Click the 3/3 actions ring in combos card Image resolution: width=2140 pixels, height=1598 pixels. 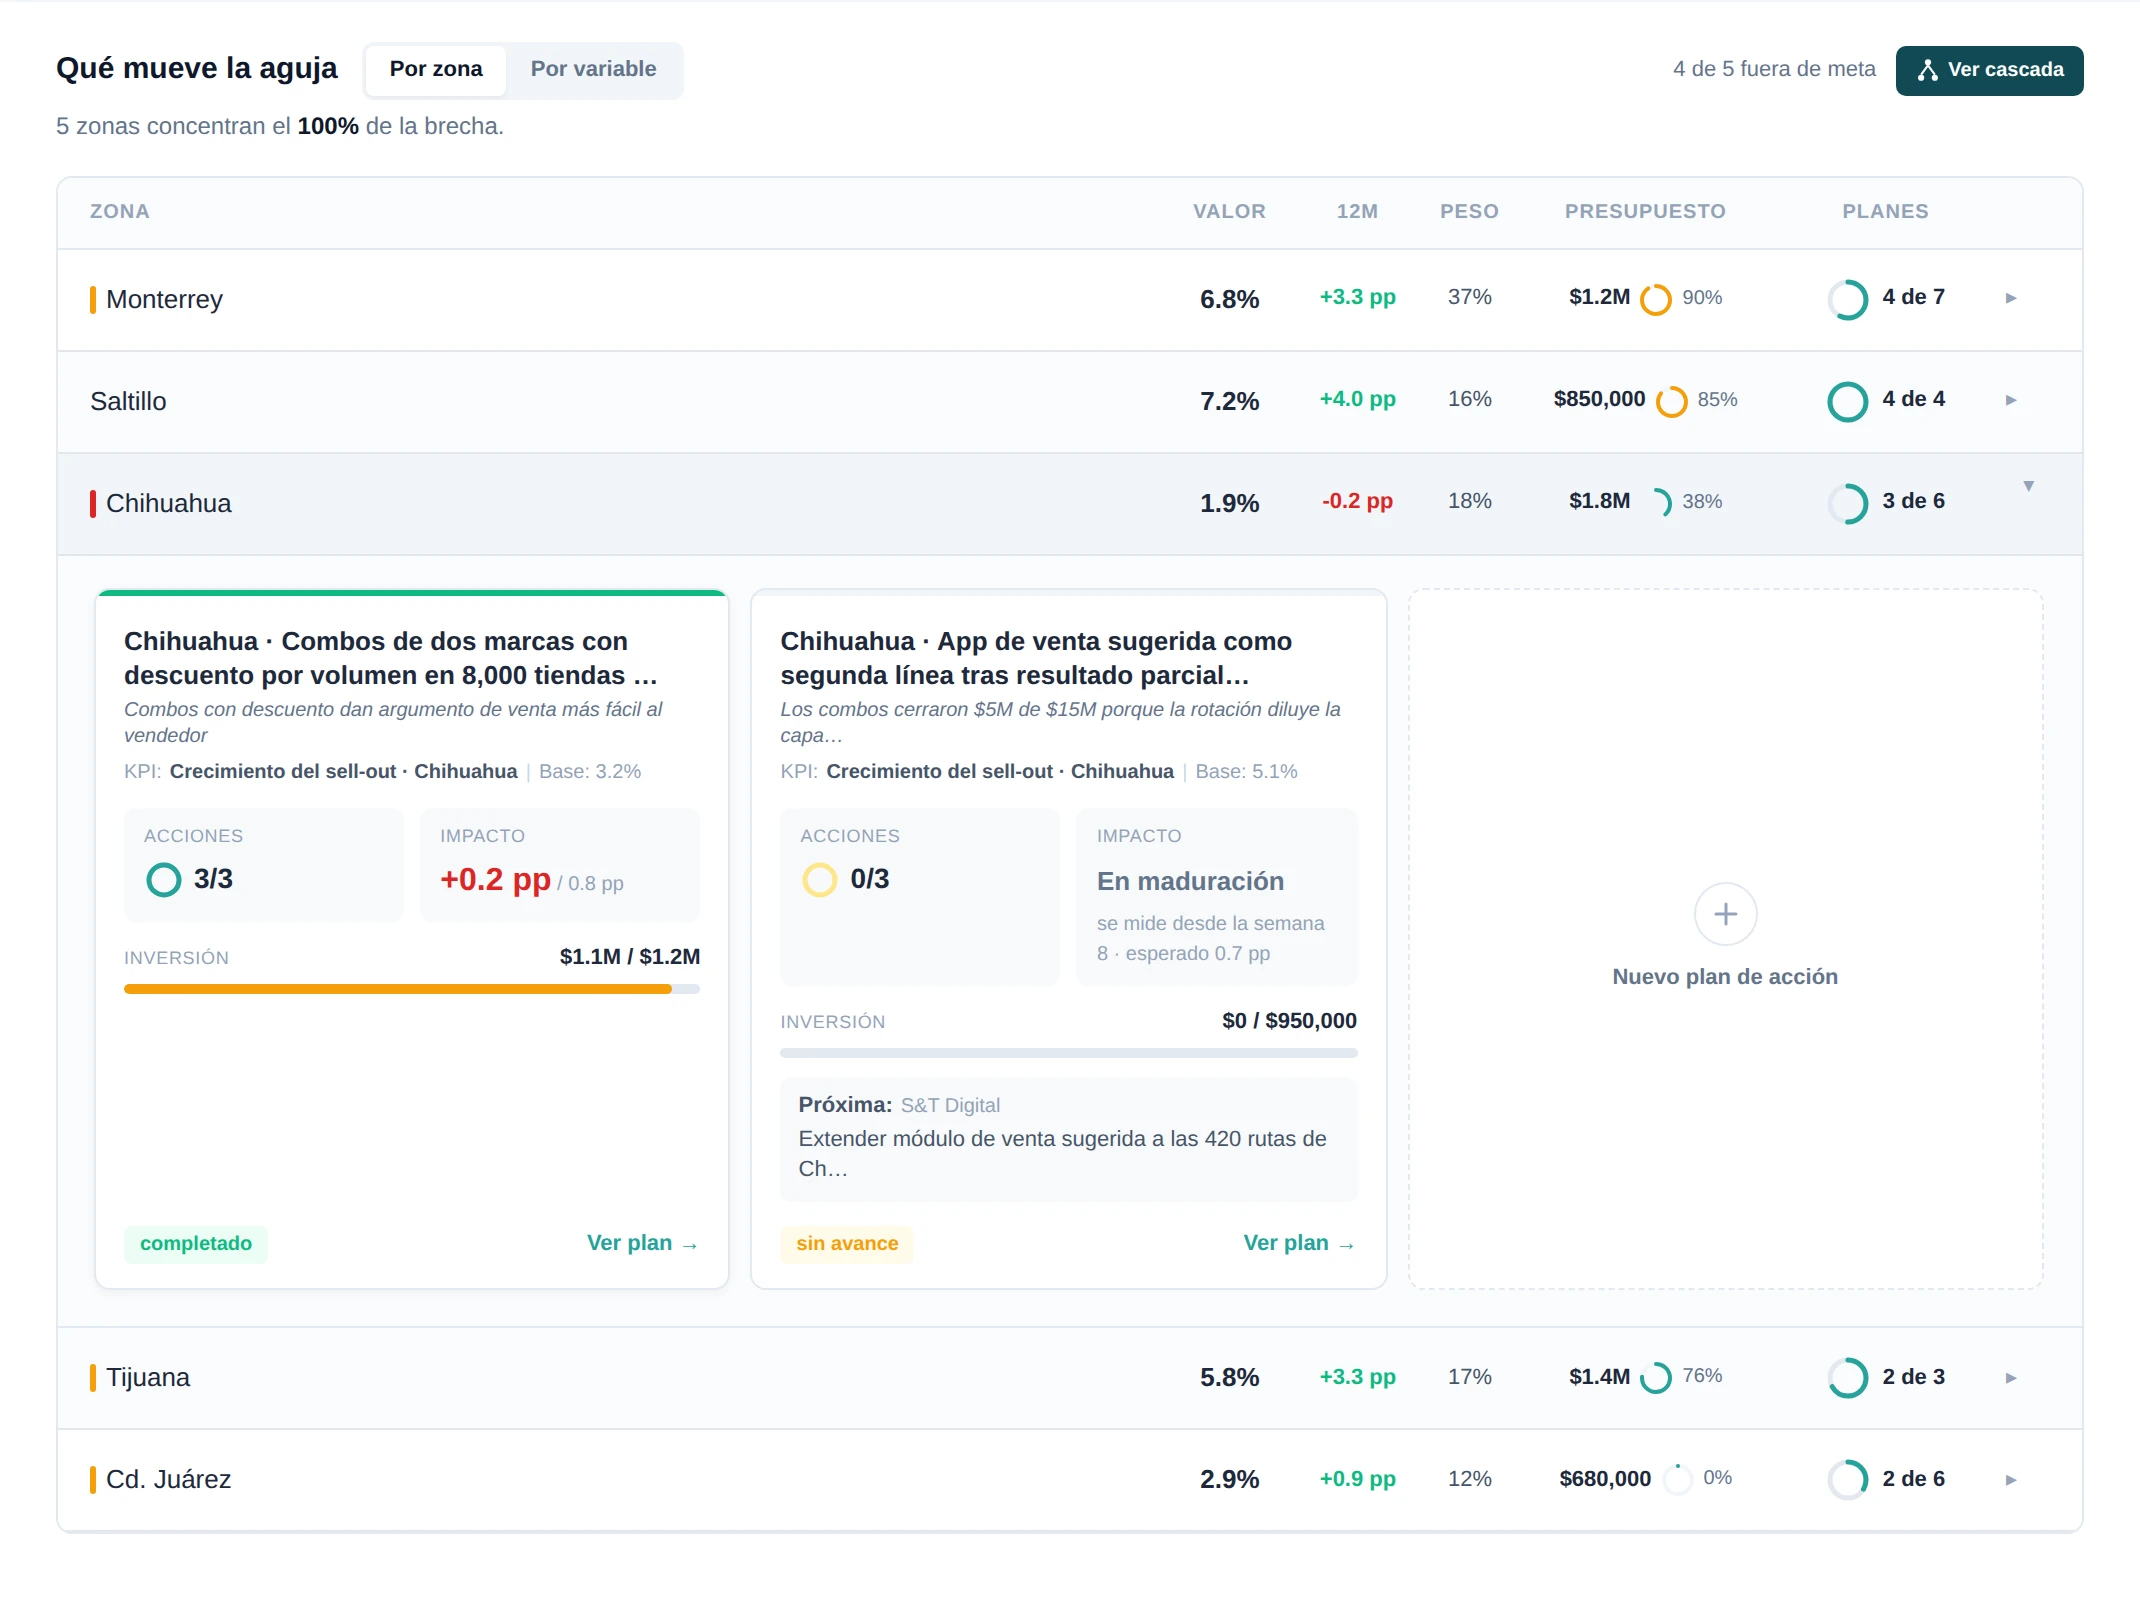point(163,880)
